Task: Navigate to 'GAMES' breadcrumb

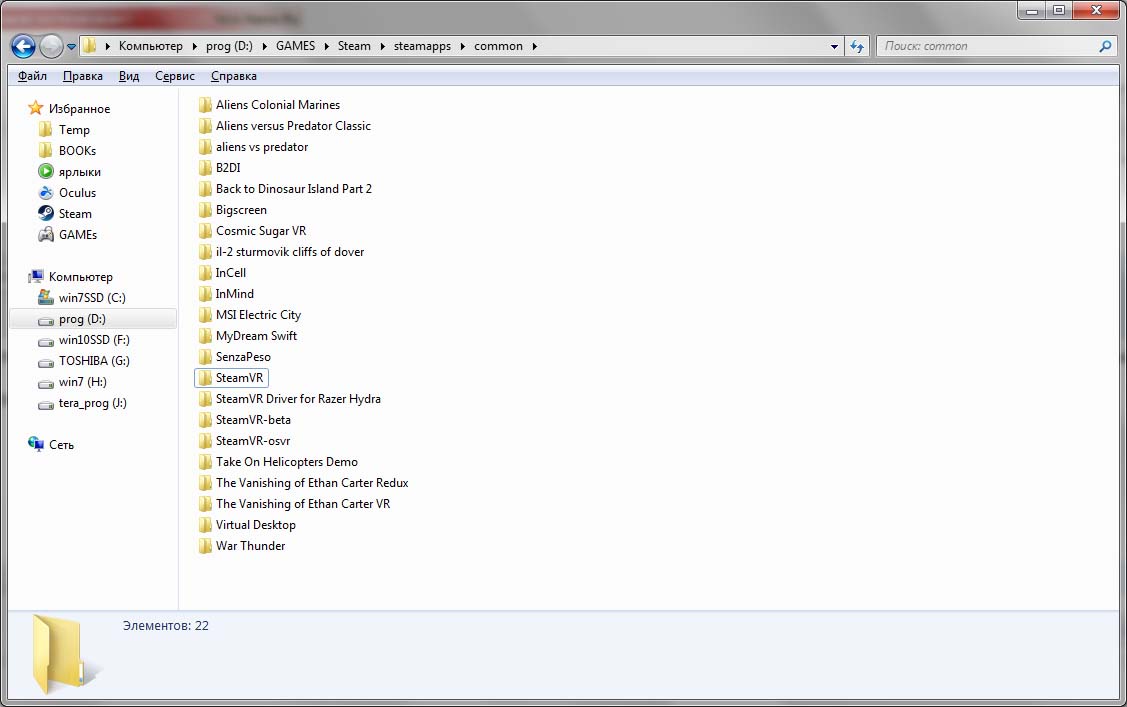Action: click(295, 46)
